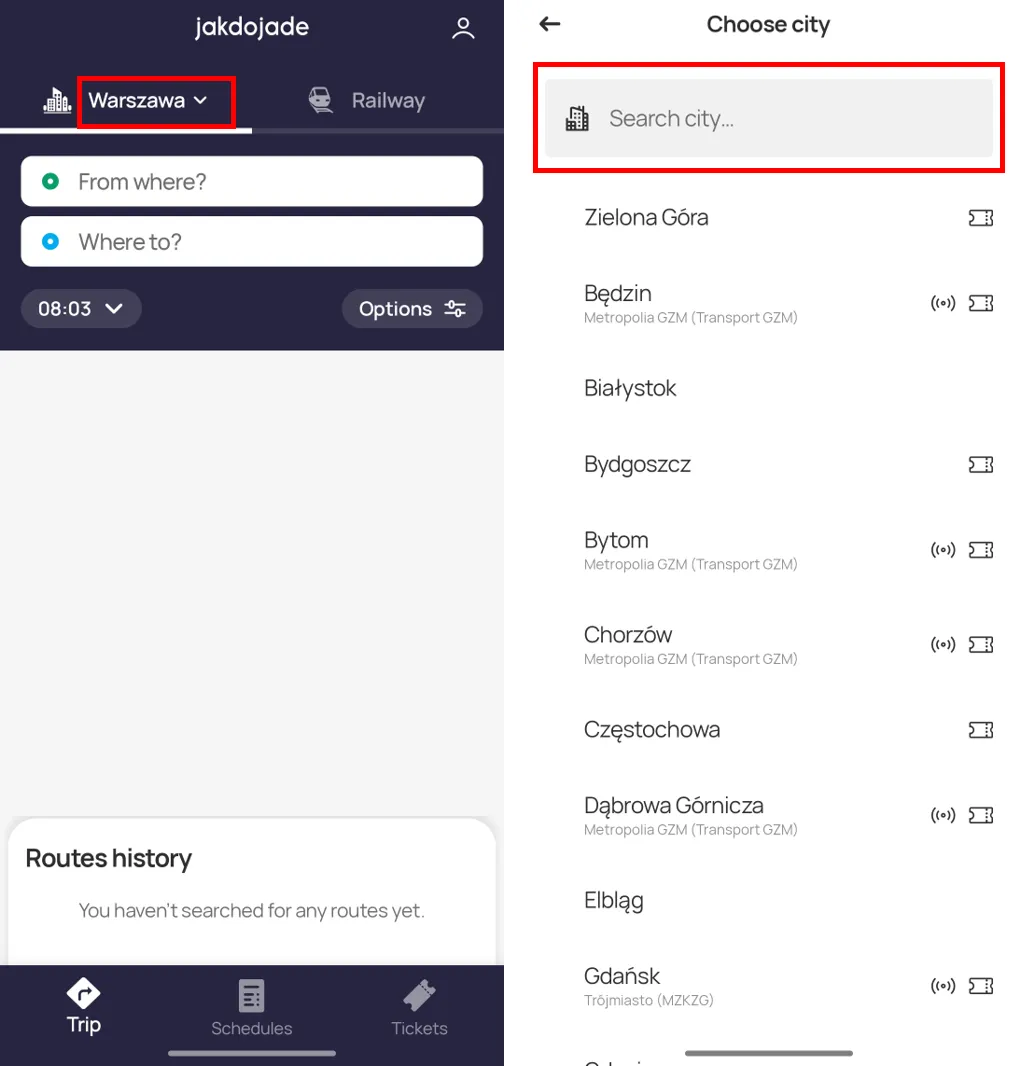Tap the live signal icon beside Gdańsk
1021x1066 pixels.
coord(943,986)
